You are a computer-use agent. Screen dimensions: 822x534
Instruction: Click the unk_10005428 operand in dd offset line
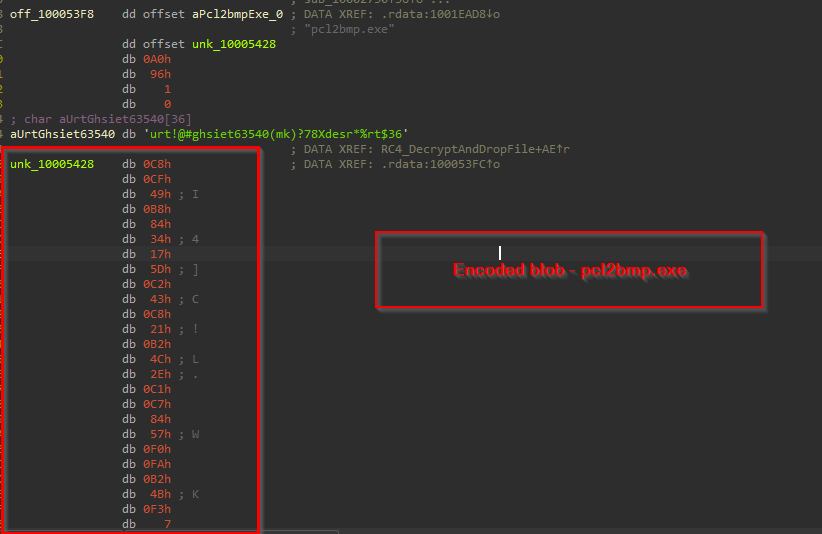click(x=234, y=44)
